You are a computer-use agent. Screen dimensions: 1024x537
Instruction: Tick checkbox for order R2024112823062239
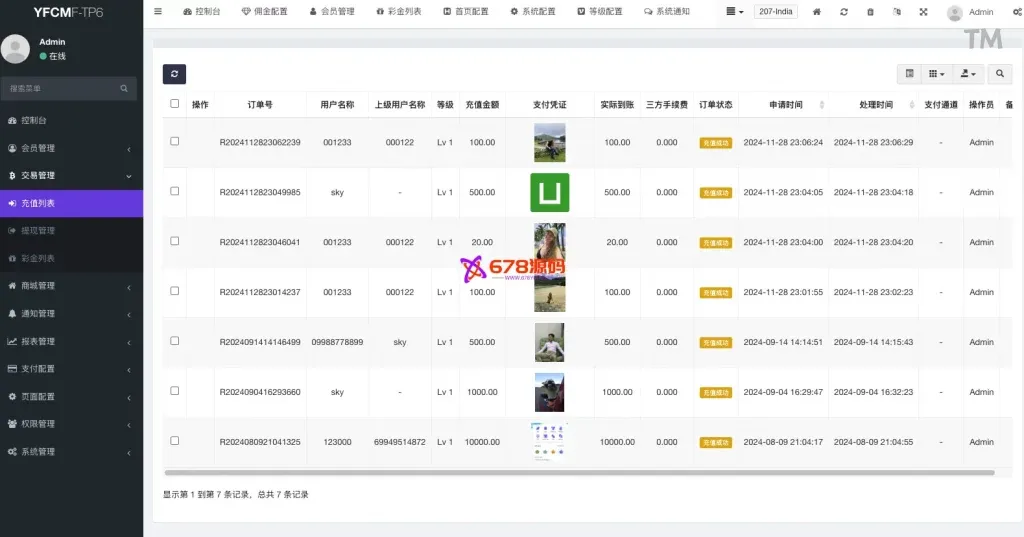pos(175,142)
